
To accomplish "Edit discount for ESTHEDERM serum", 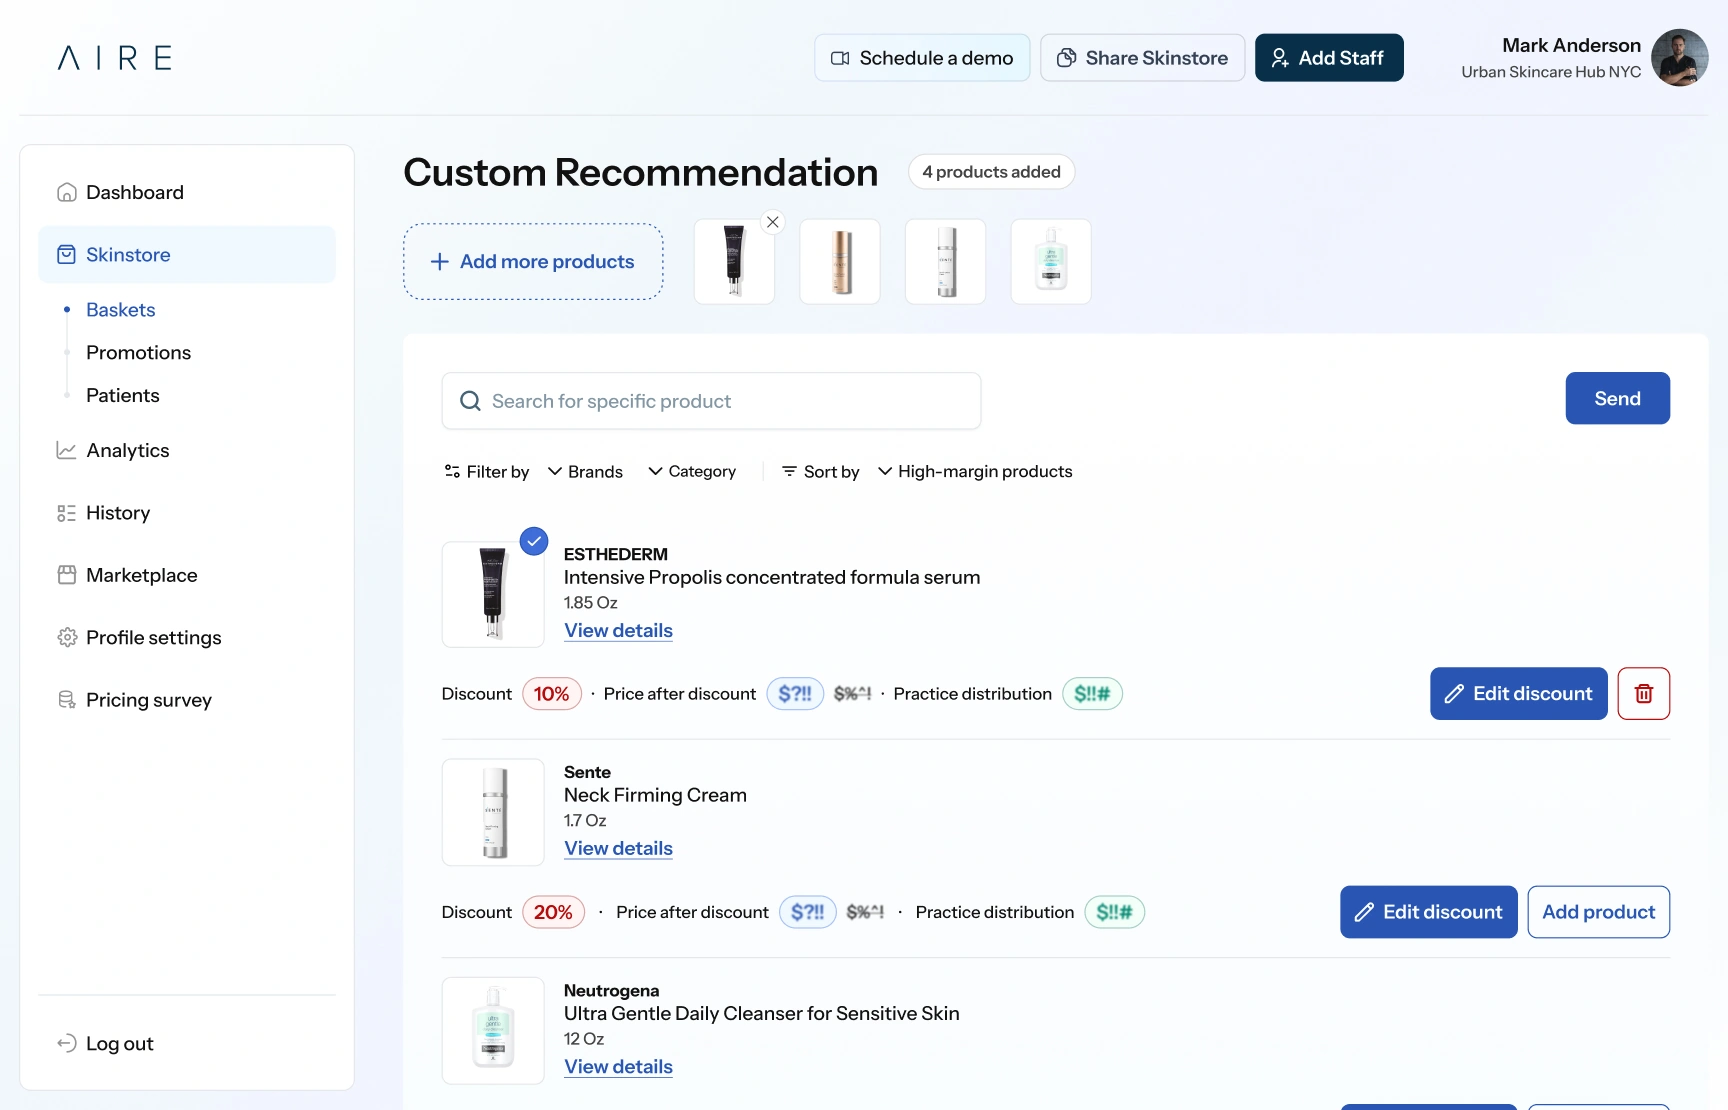I will pos(1518,693).
